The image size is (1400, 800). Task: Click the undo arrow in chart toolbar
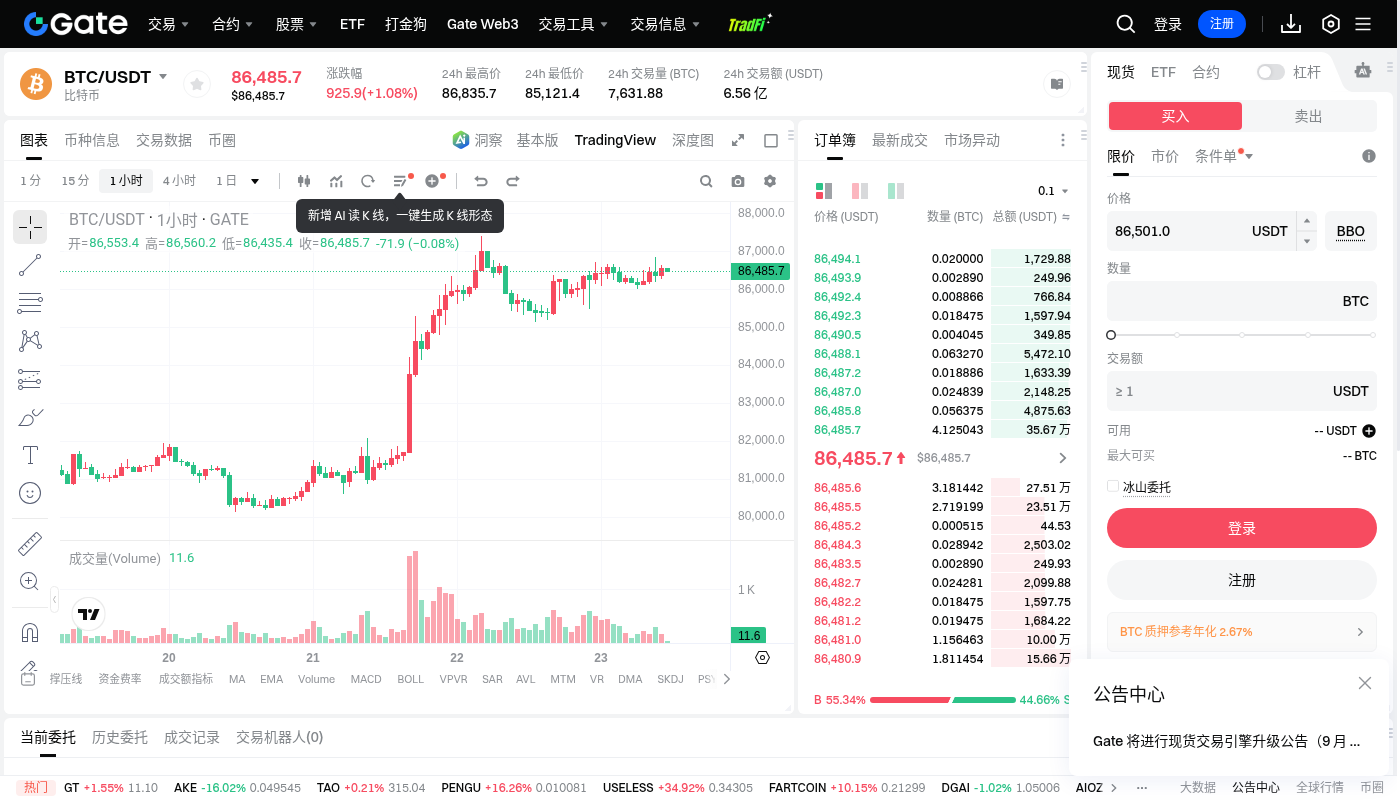pyautogui.click(x=481, y=181)
